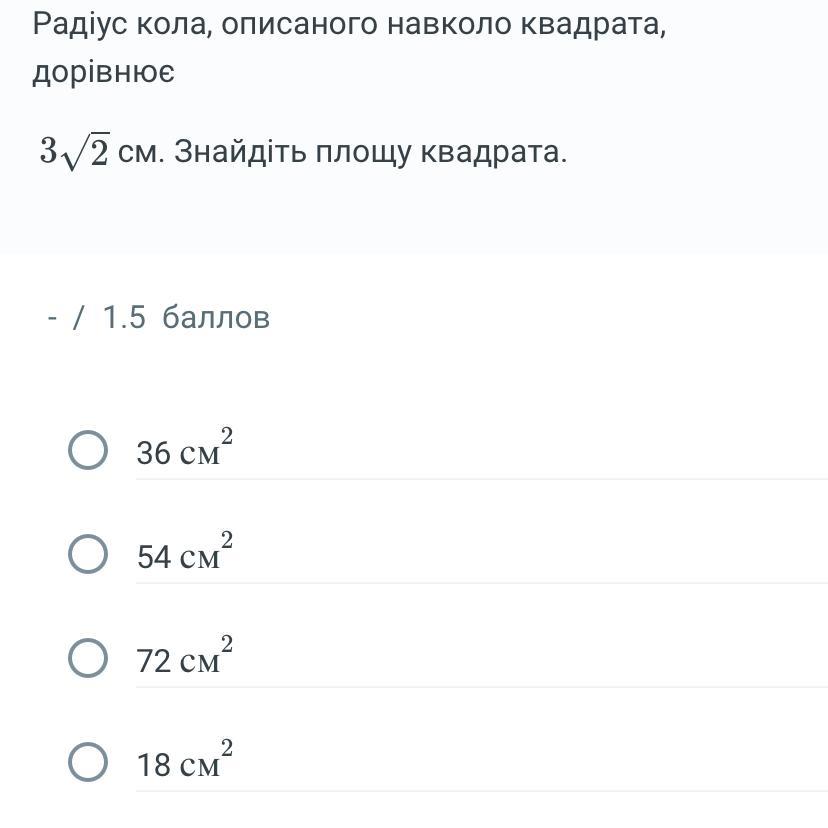Click the divider line under the 72 см² option
The width and height of the screenshot is (828, 828).
click(482, 688)
